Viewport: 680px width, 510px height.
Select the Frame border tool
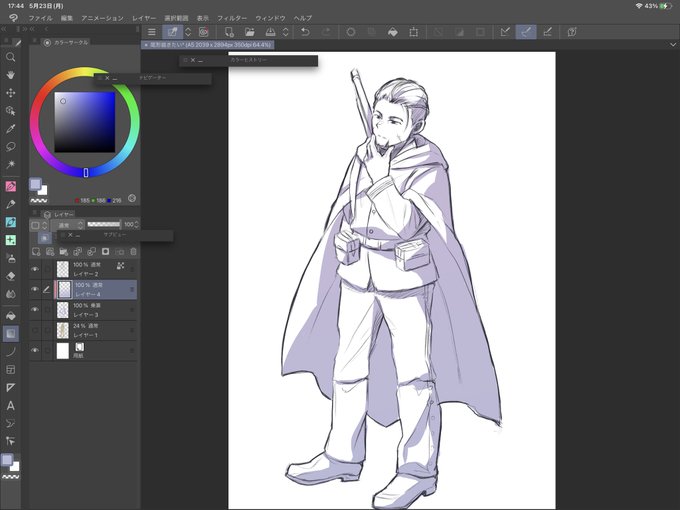[11, 369]
